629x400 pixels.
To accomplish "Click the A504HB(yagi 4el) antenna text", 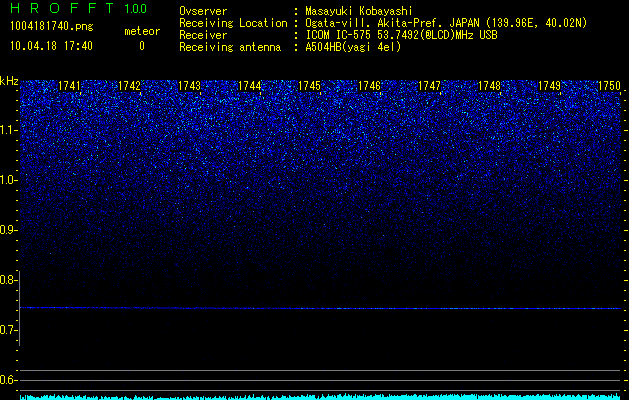I will click(x=353, y=47).
